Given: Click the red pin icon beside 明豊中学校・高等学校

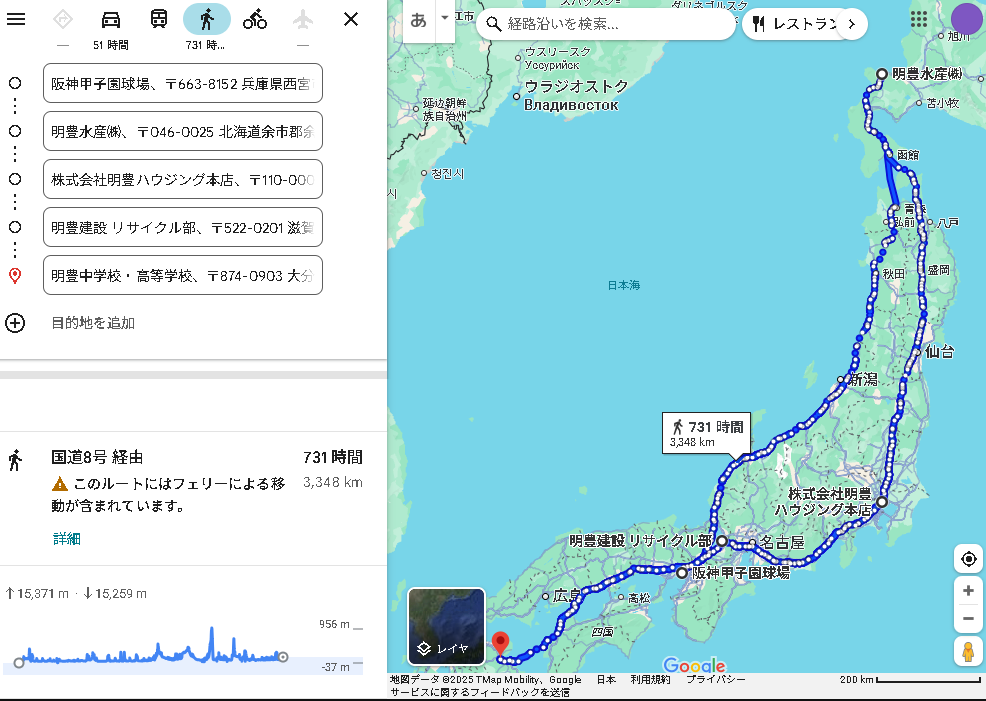Looking at the screenshot, I should [x=15, y=275].
